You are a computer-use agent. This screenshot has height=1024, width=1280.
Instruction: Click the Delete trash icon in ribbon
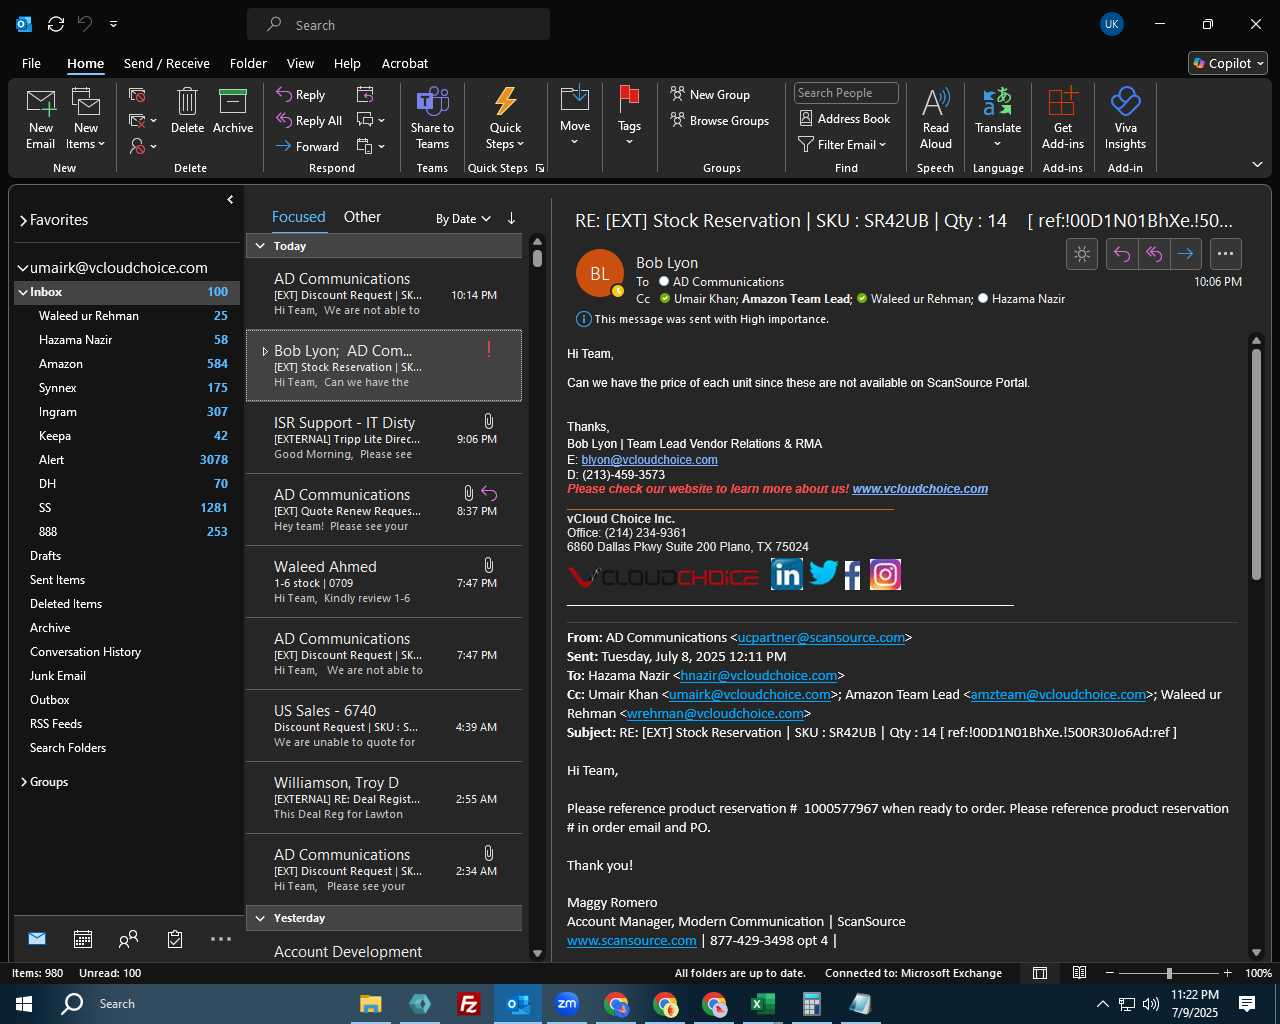[x=187, y=110]
